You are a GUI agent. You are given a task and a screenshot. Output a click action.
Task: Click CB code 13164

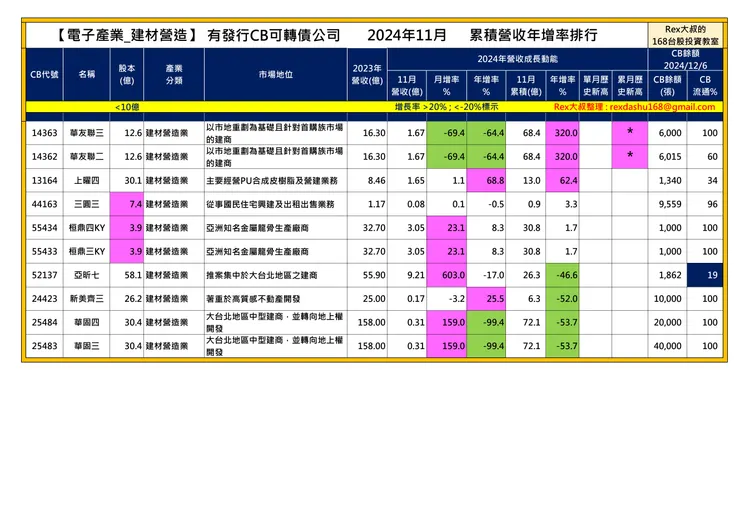(x=44, y=180)
